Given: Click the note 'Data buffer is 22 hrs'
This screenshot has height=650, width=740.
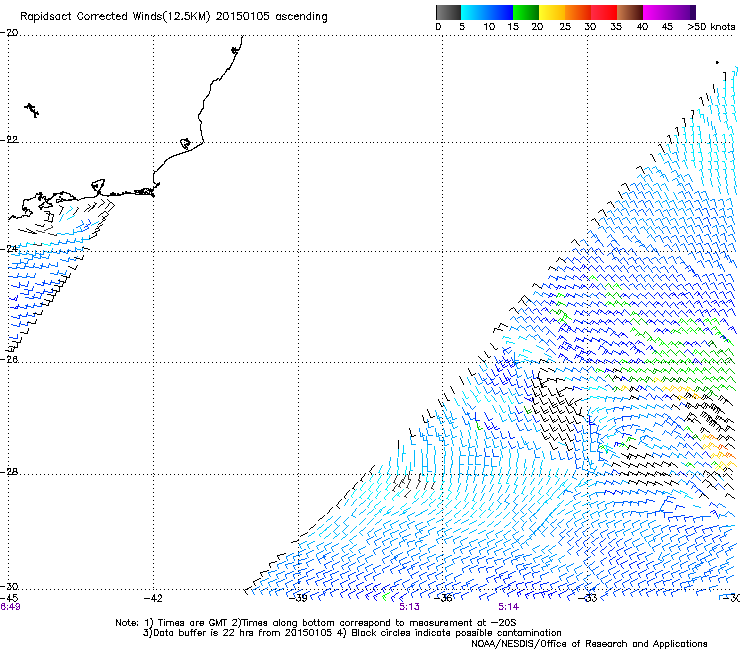Looking at the screenshot, I should 204,633.
